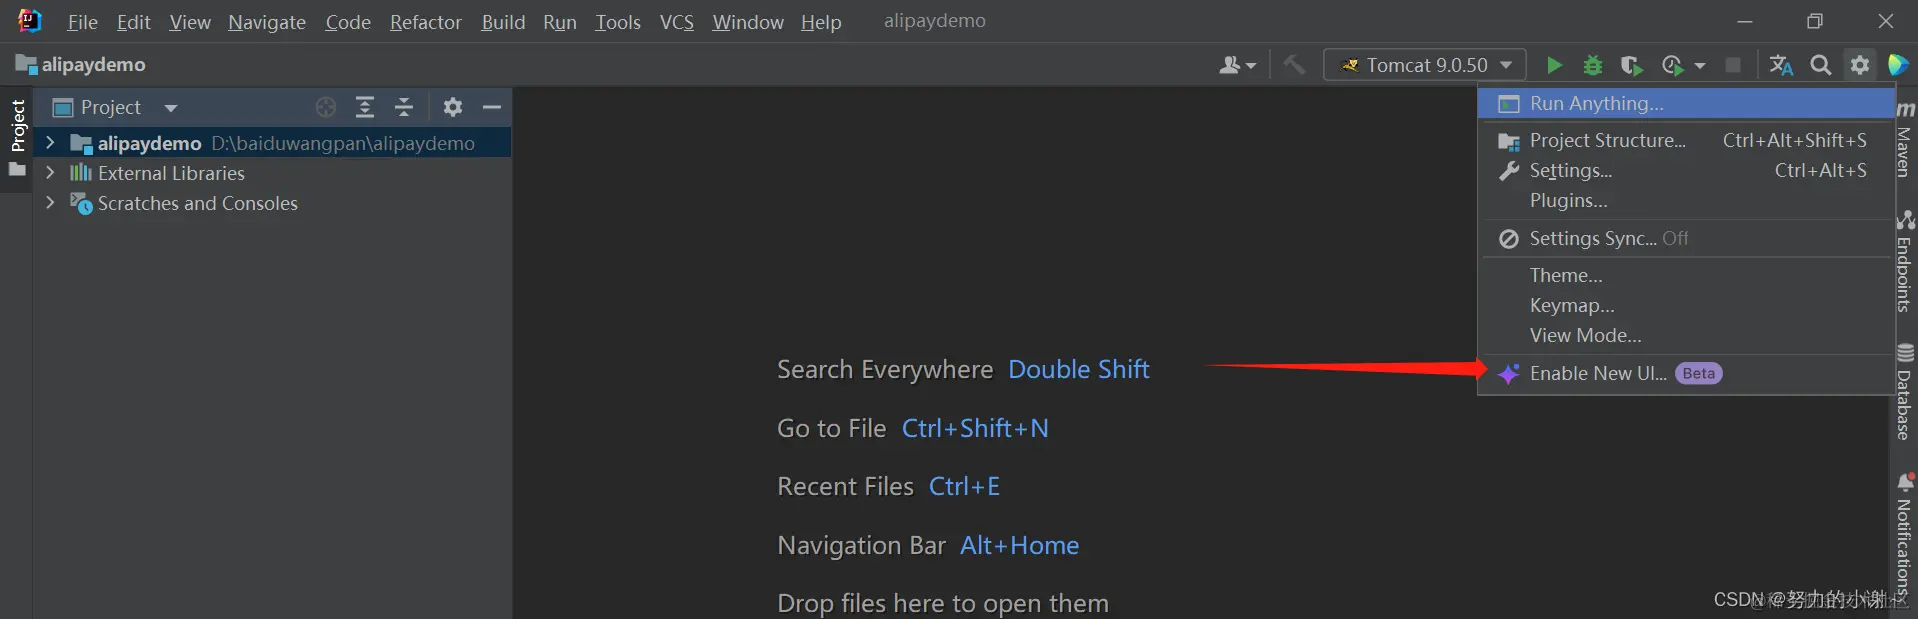Click folder icon under Project side tab

[17, 171]
